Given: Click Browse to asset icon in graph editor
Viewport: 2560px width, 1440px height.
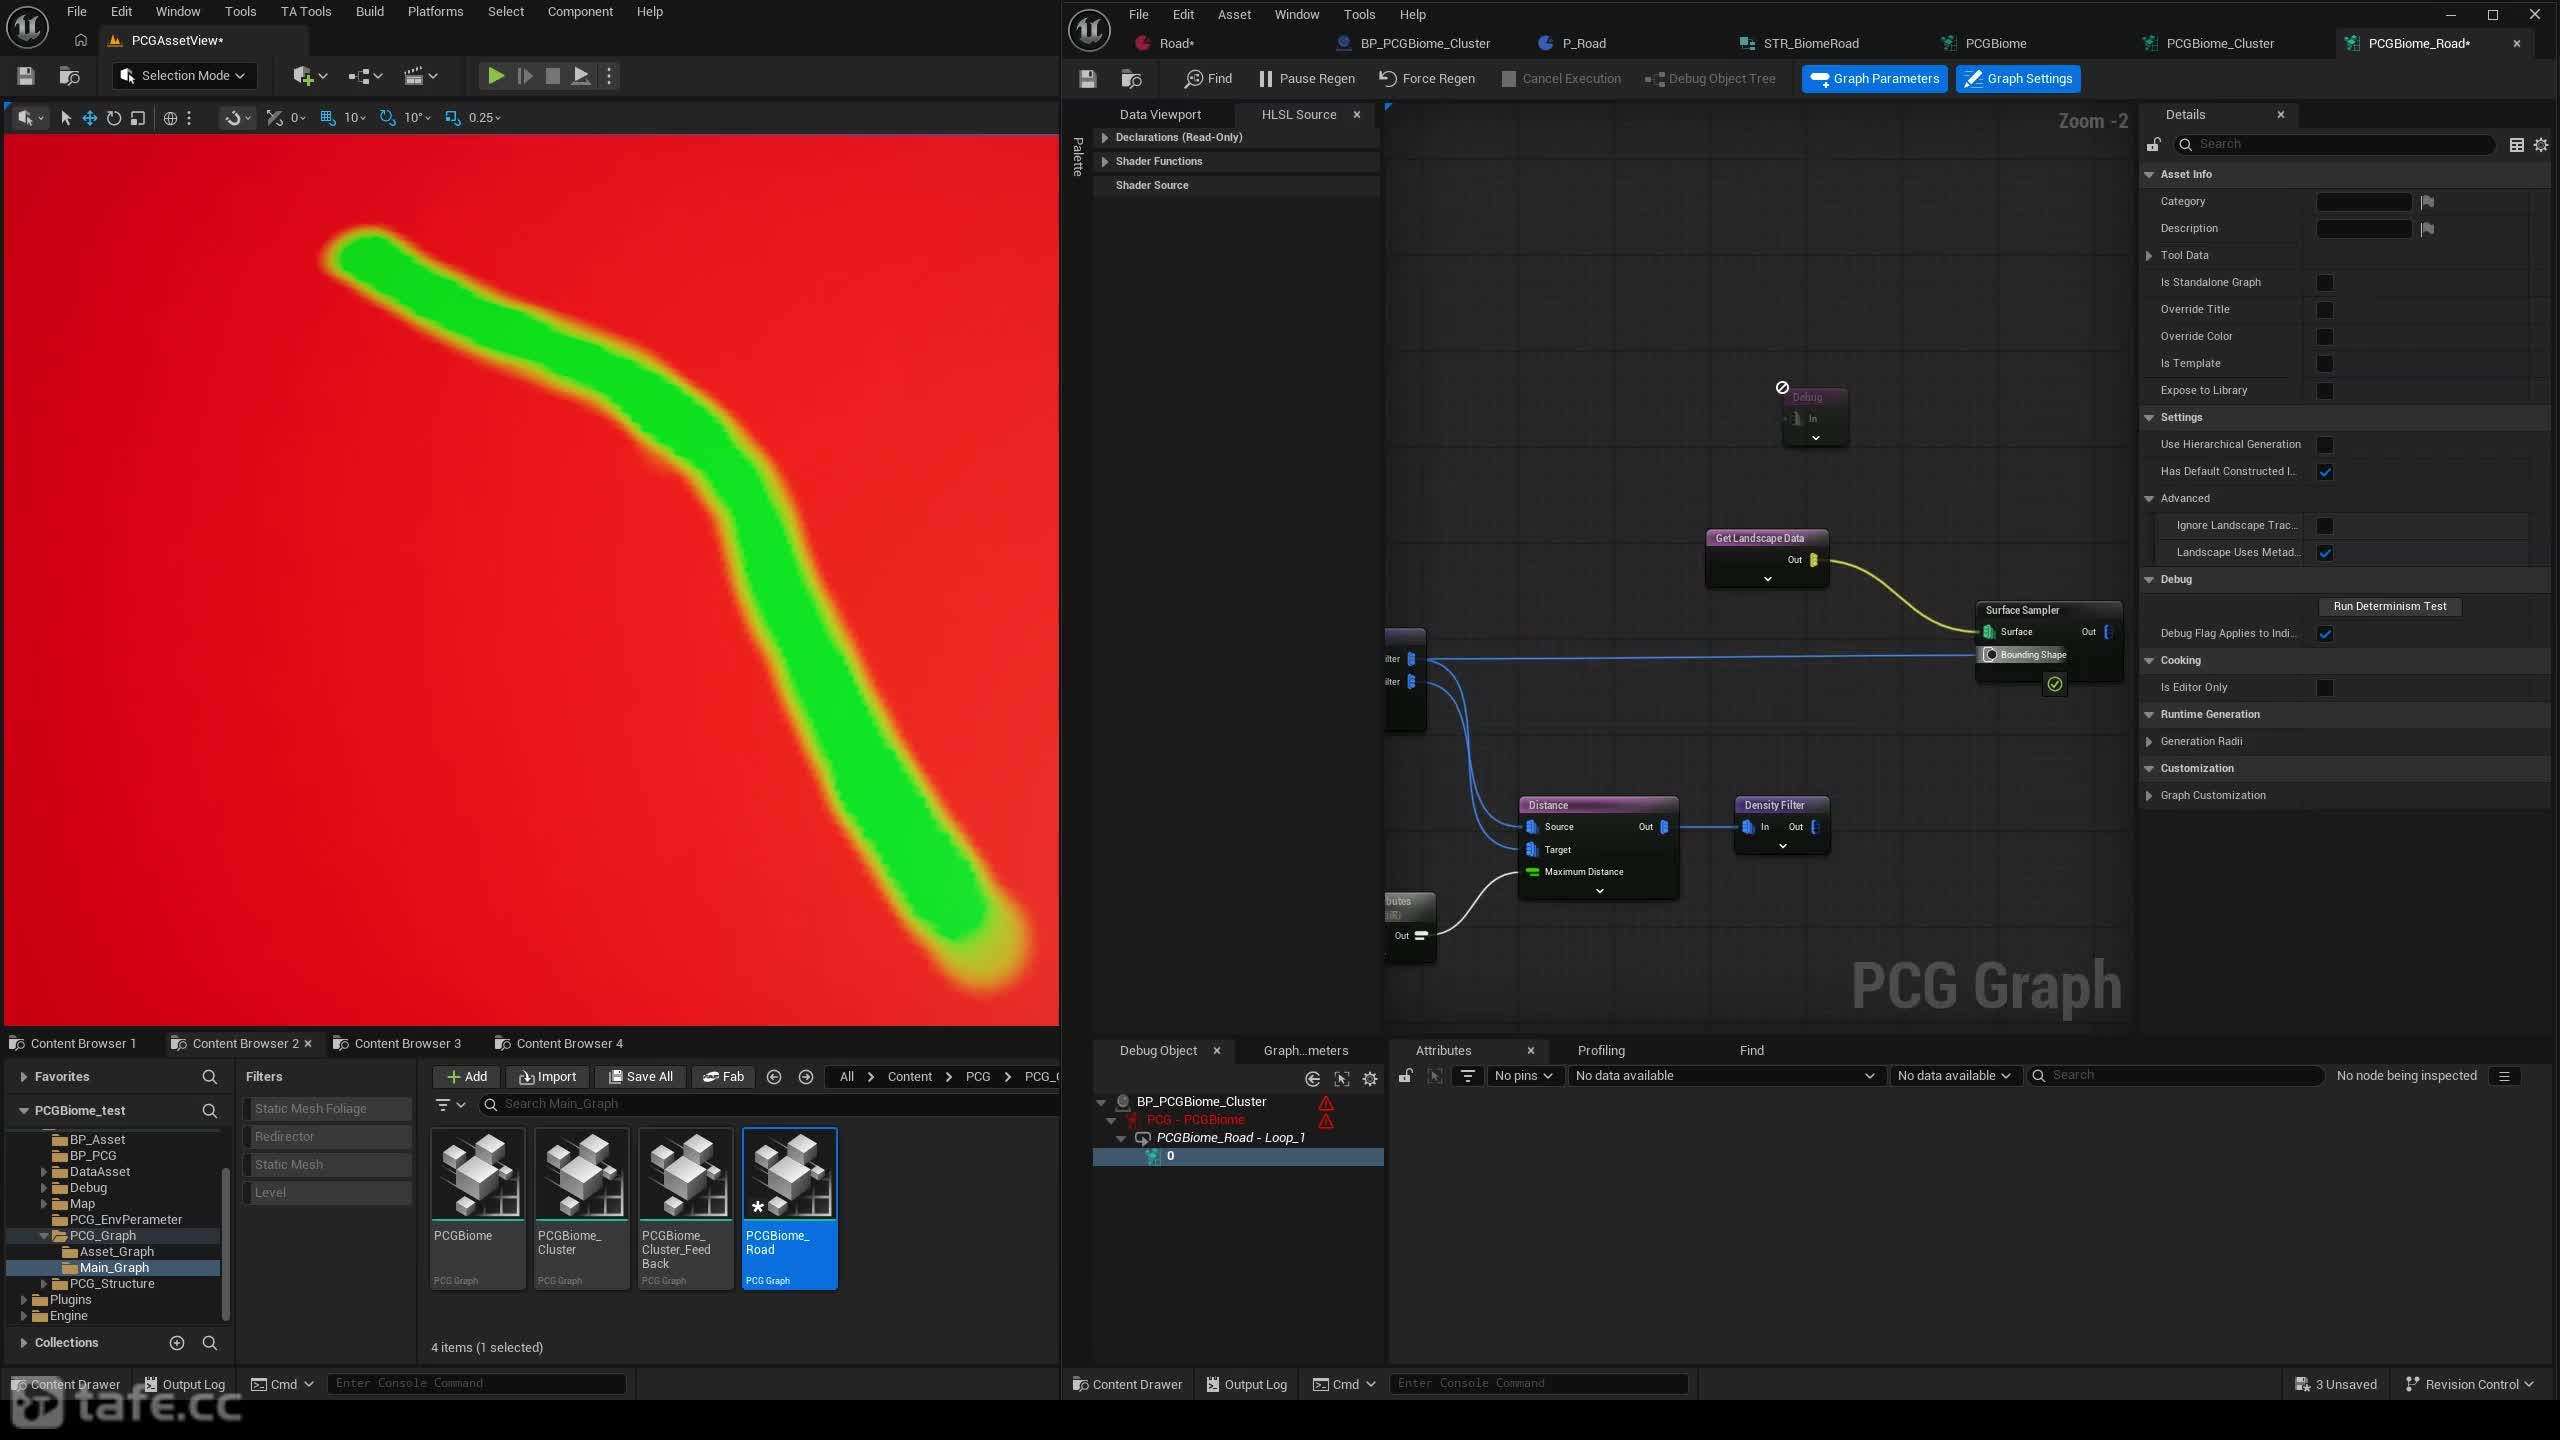Looking at the screenshot, I should (x=1131, y=79).
